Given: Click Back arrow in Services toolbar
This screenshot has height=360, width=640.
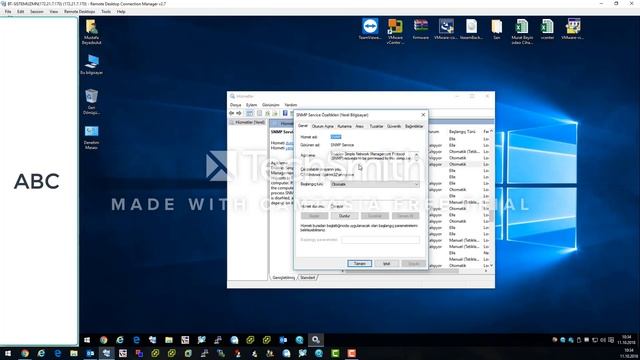Looking at the screenshot, I should (231, 113).
